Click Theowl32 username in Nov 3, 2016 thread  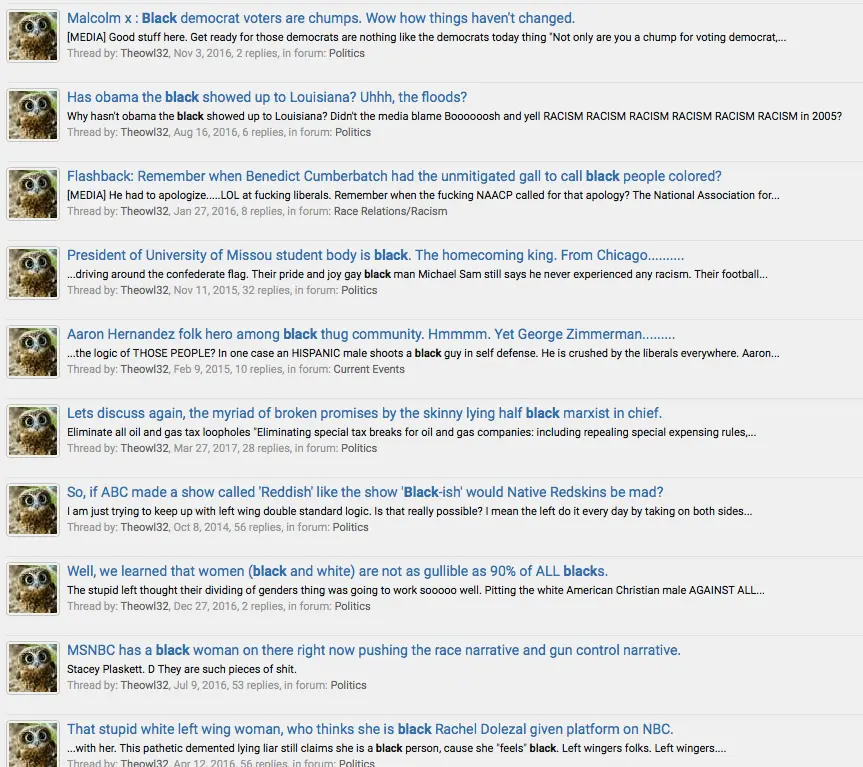click(144, 53)
